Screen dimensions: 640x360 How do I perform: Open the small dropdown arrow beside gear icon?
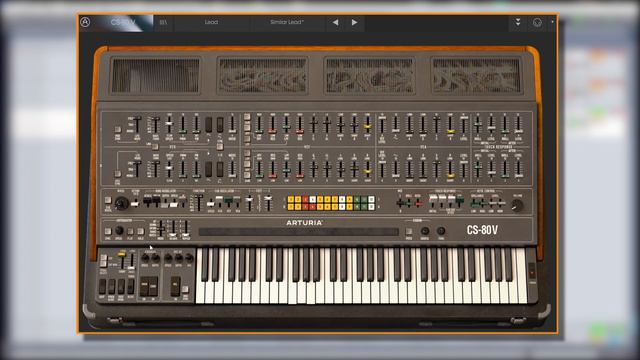[553, 22]
